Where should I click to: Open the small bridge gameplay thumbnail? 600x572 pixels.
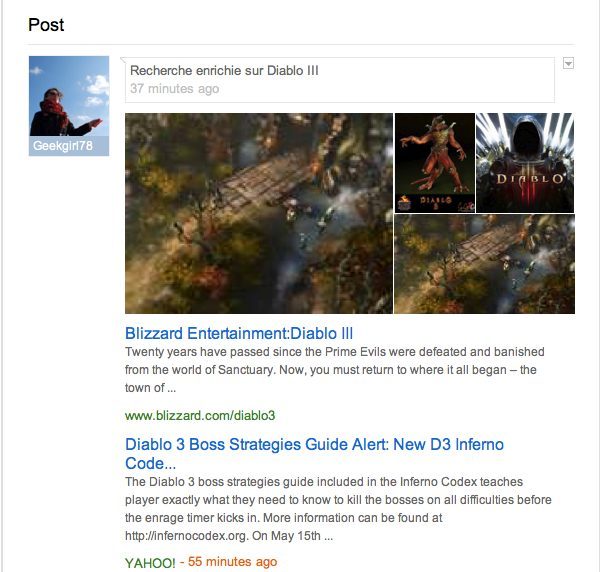click(x=484, y=264)
